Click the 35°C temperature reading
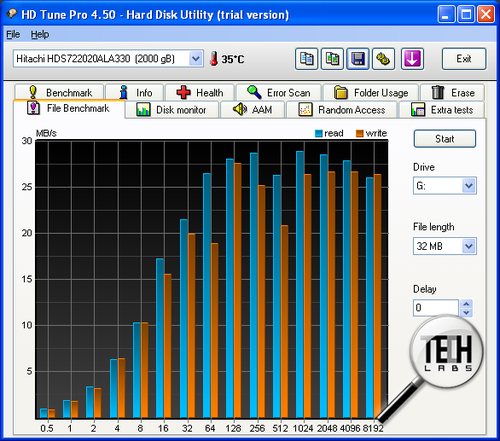500x441 pixels. point(233,59)
